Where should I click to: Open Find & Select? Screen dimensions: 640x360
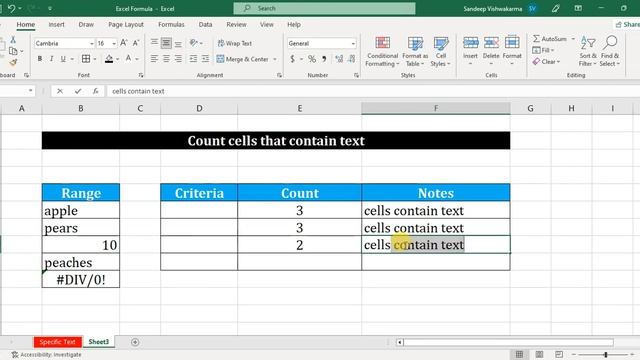[x=610, y=51]
